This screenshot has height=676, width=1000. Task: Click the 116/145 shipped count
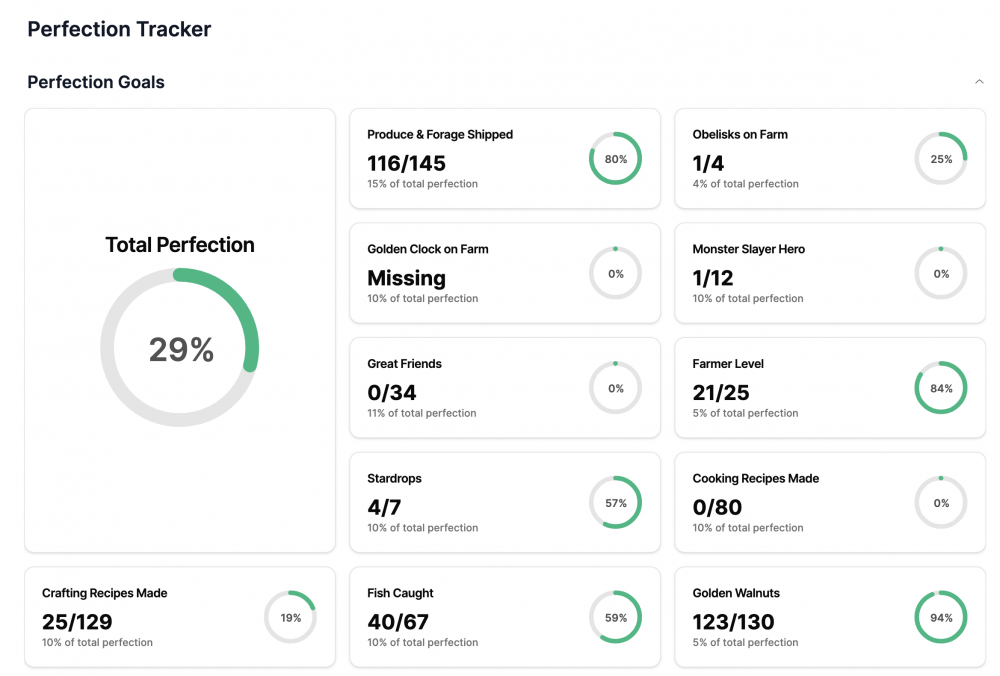(406, 163)
